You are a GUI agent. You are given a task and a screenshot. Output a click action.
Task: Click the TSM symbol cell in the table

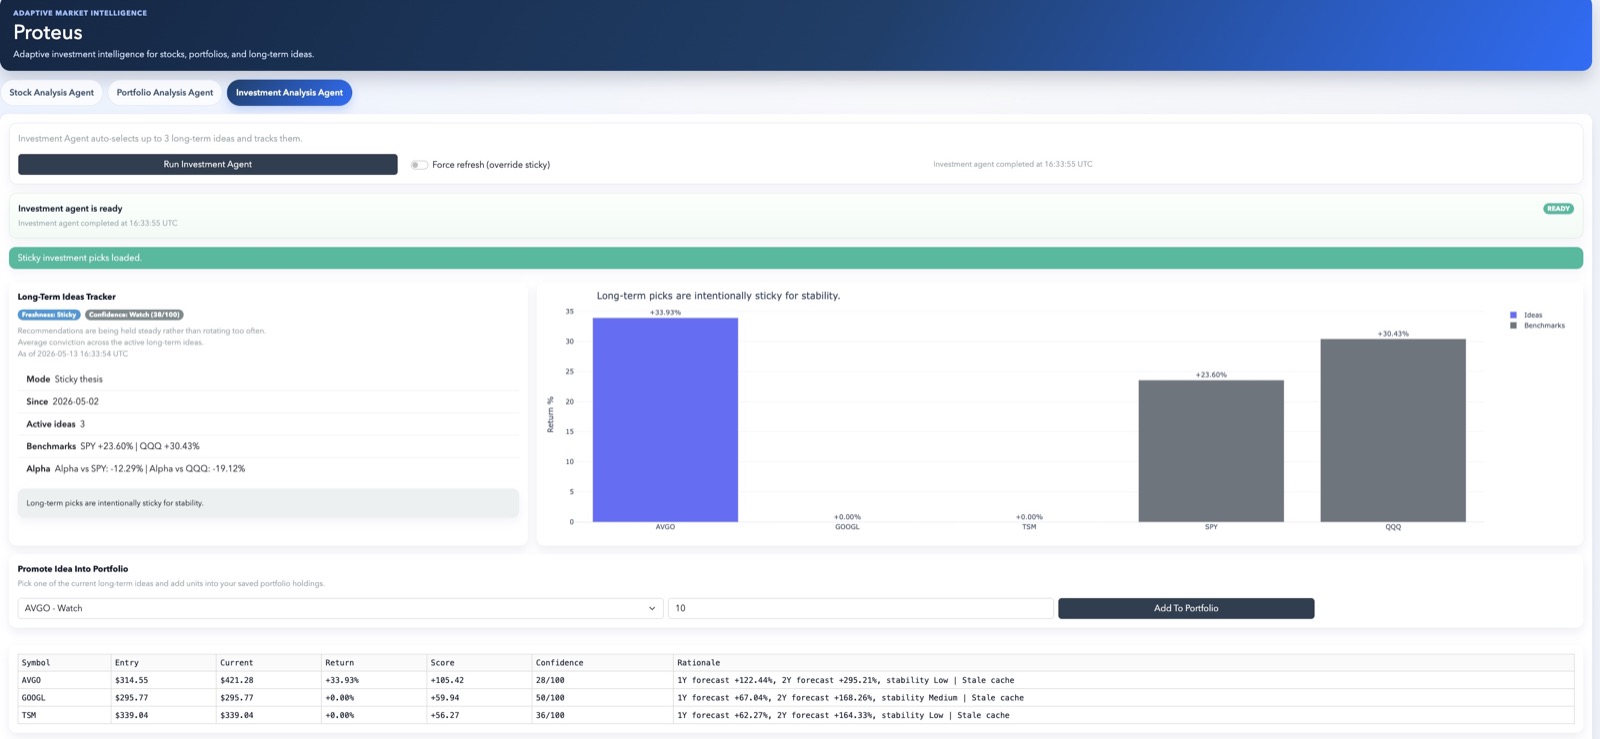pos(64,715)
